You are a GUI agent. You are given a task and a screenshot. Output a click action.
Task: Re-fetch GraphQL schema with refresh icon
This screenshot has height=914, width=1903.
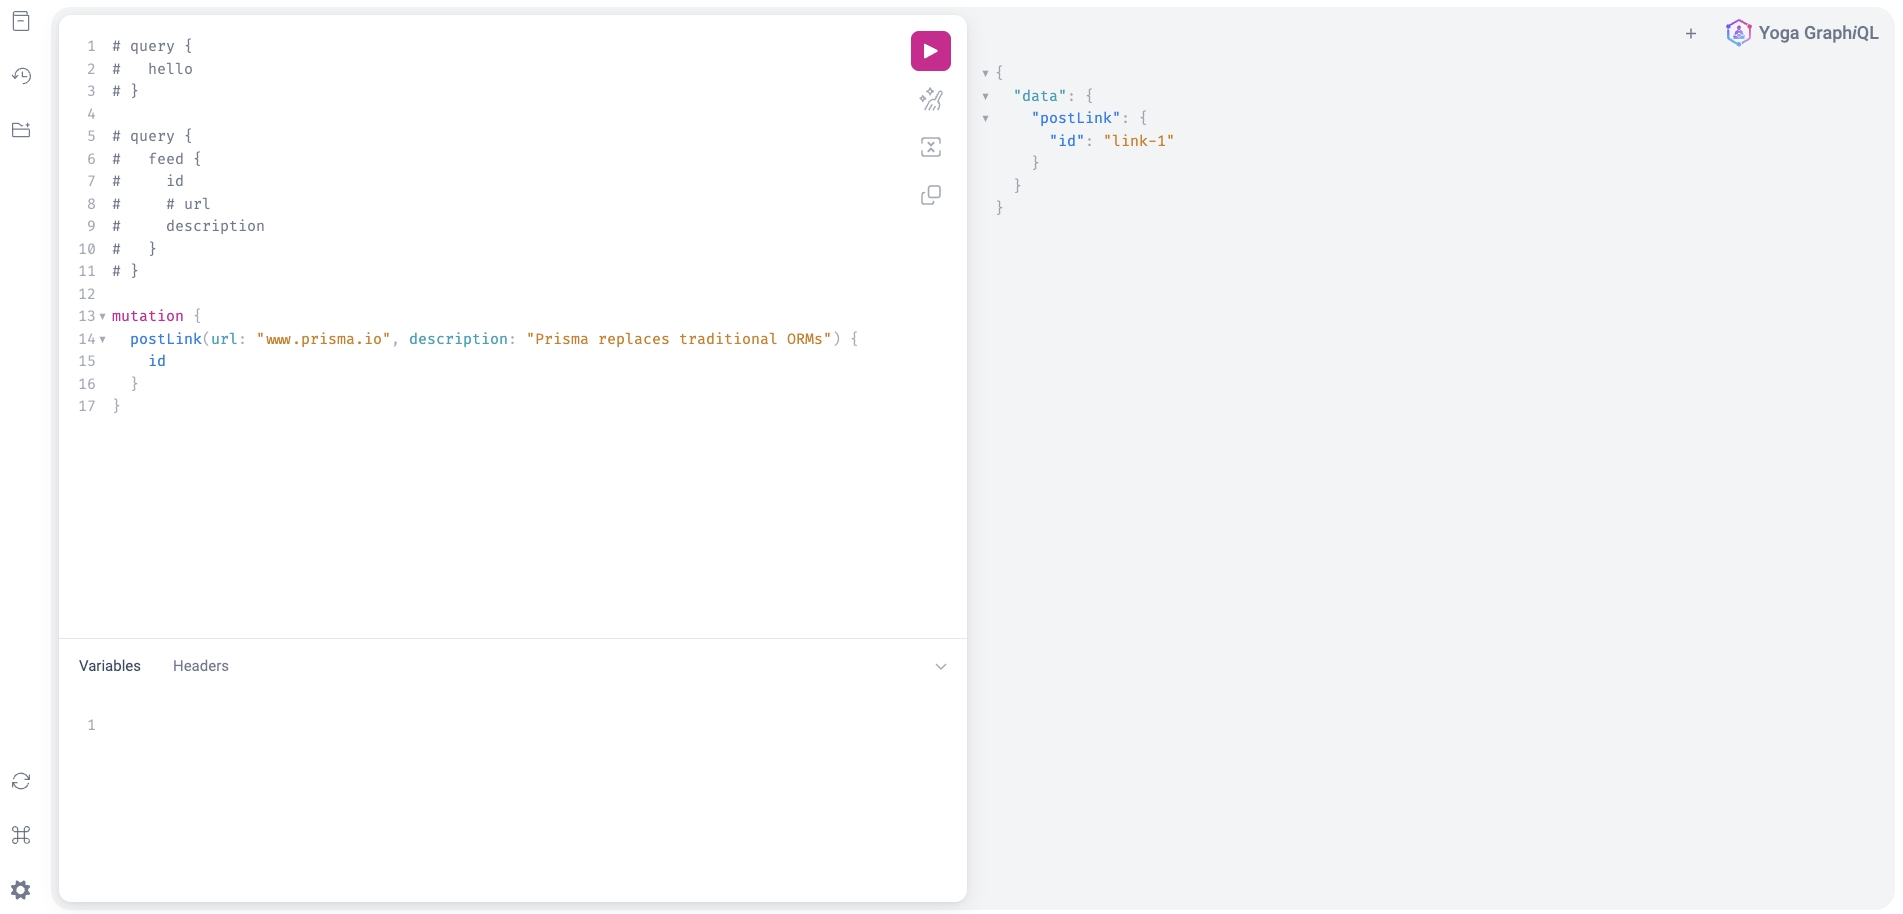pyautogui.click(x=21, y=781)
